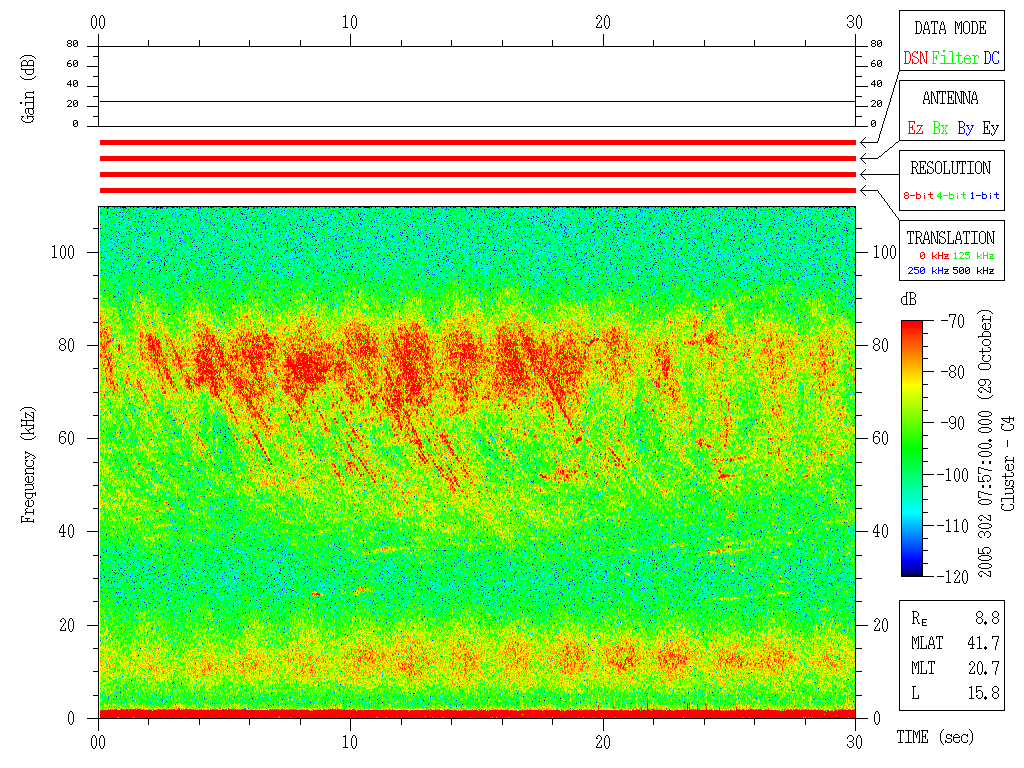1024x768 pixels.
Task: Click the horizontal gain line in Gain plot
Action: (x=477, y=101)
